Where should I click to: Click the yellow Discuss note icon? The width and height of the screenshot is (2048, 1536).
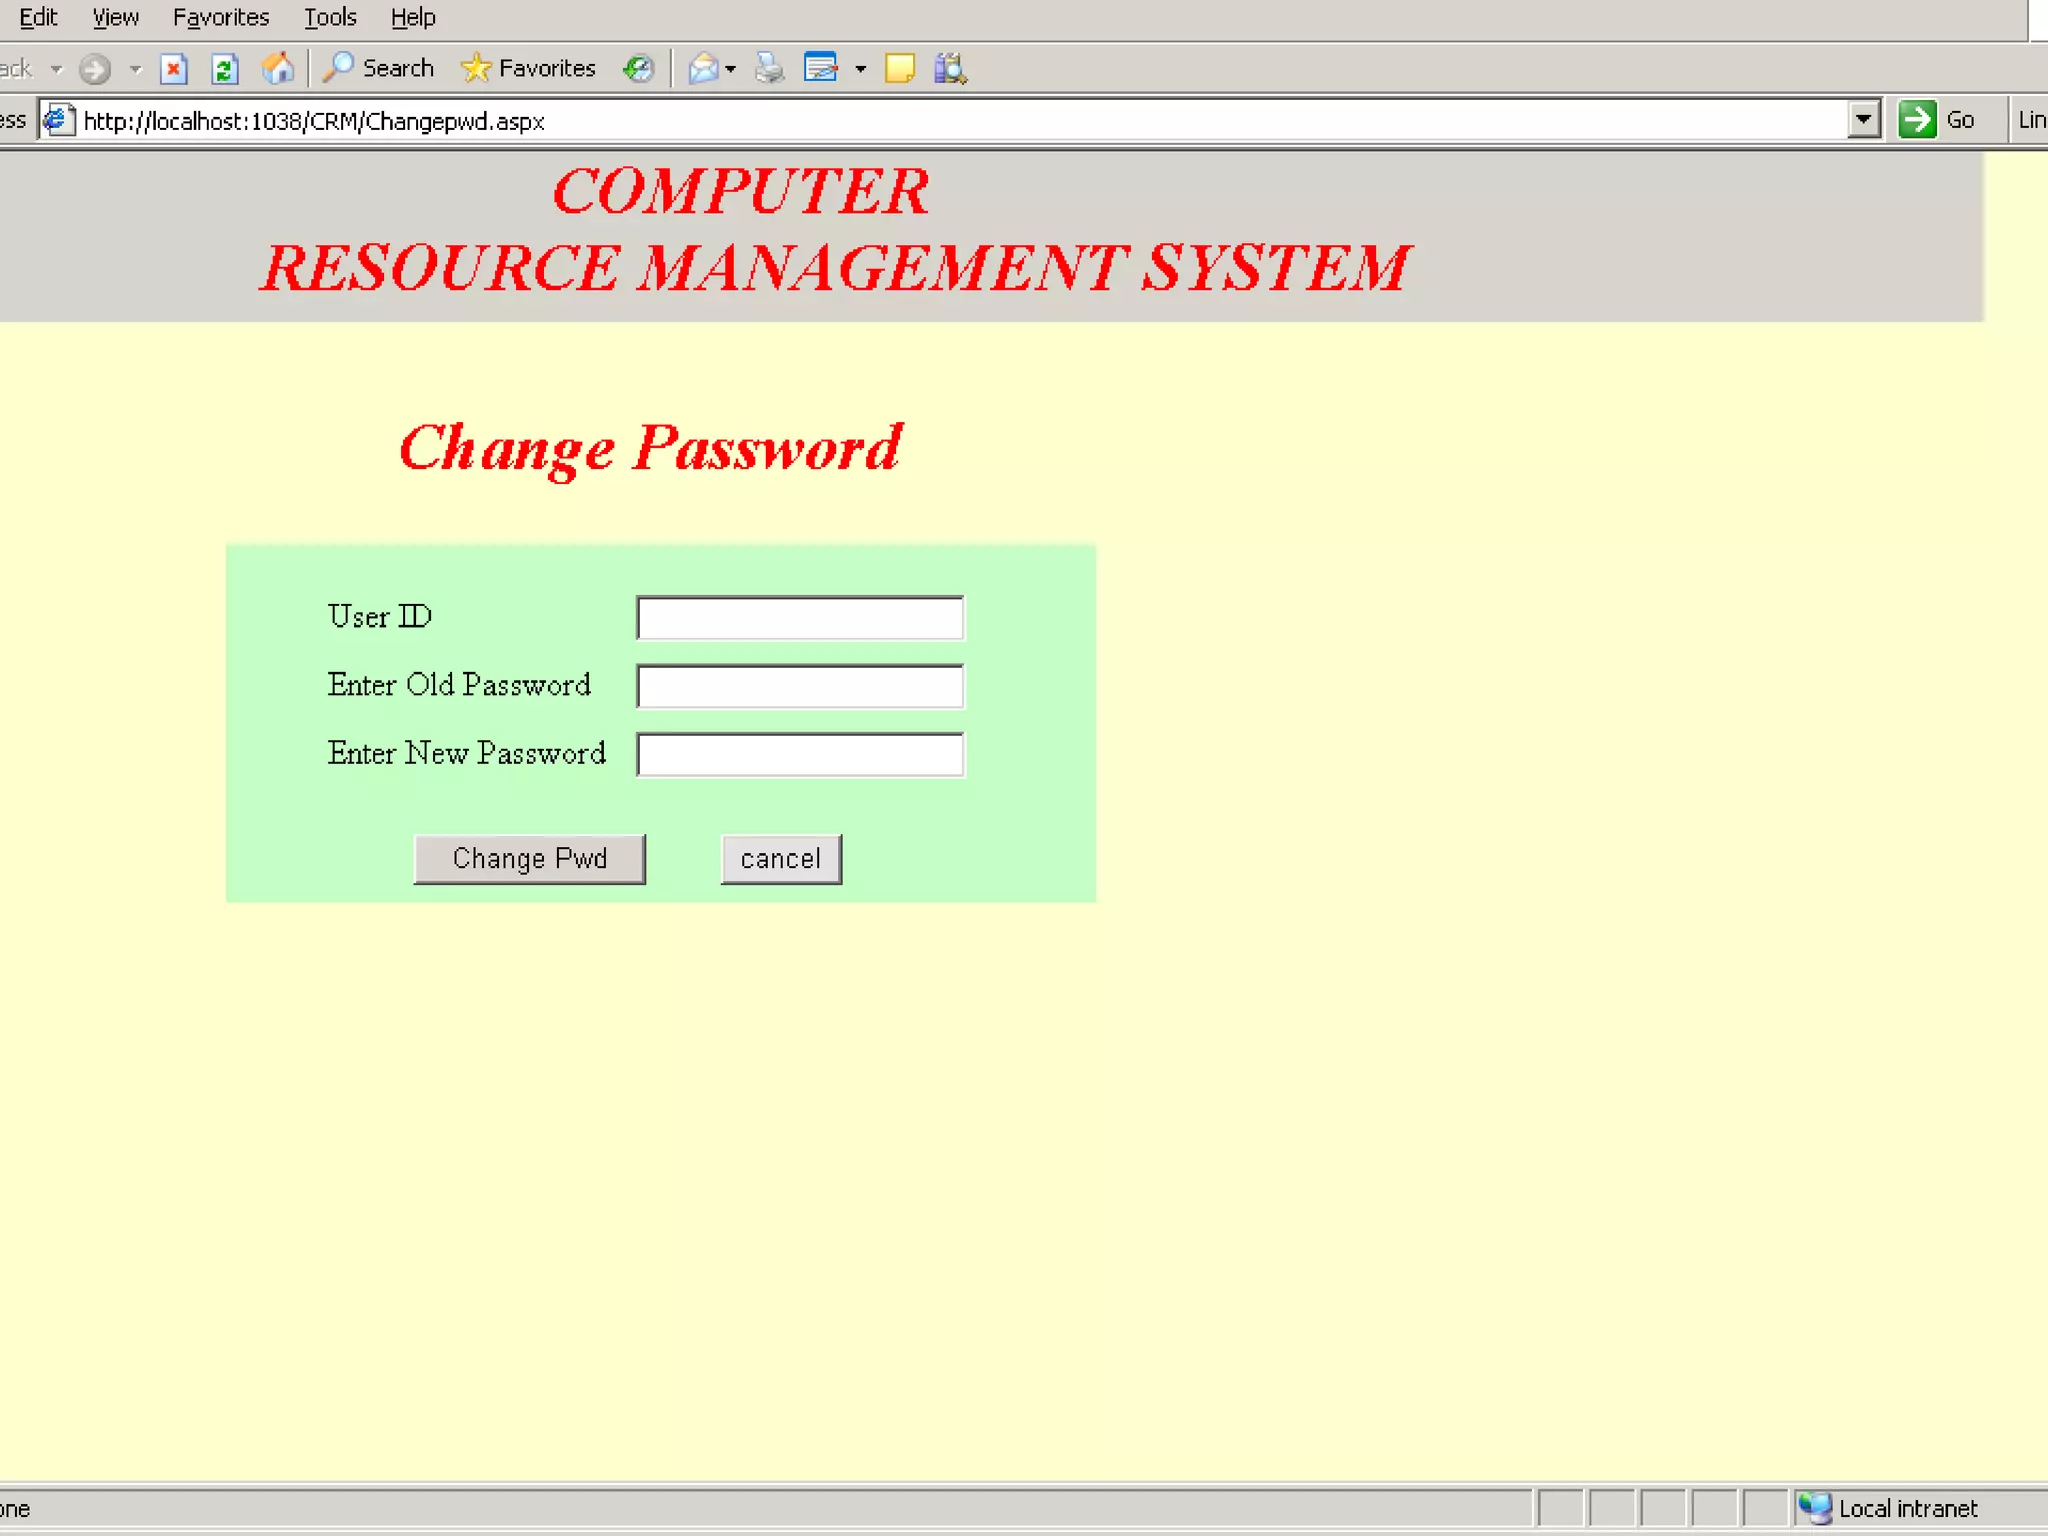pos(899,68)
